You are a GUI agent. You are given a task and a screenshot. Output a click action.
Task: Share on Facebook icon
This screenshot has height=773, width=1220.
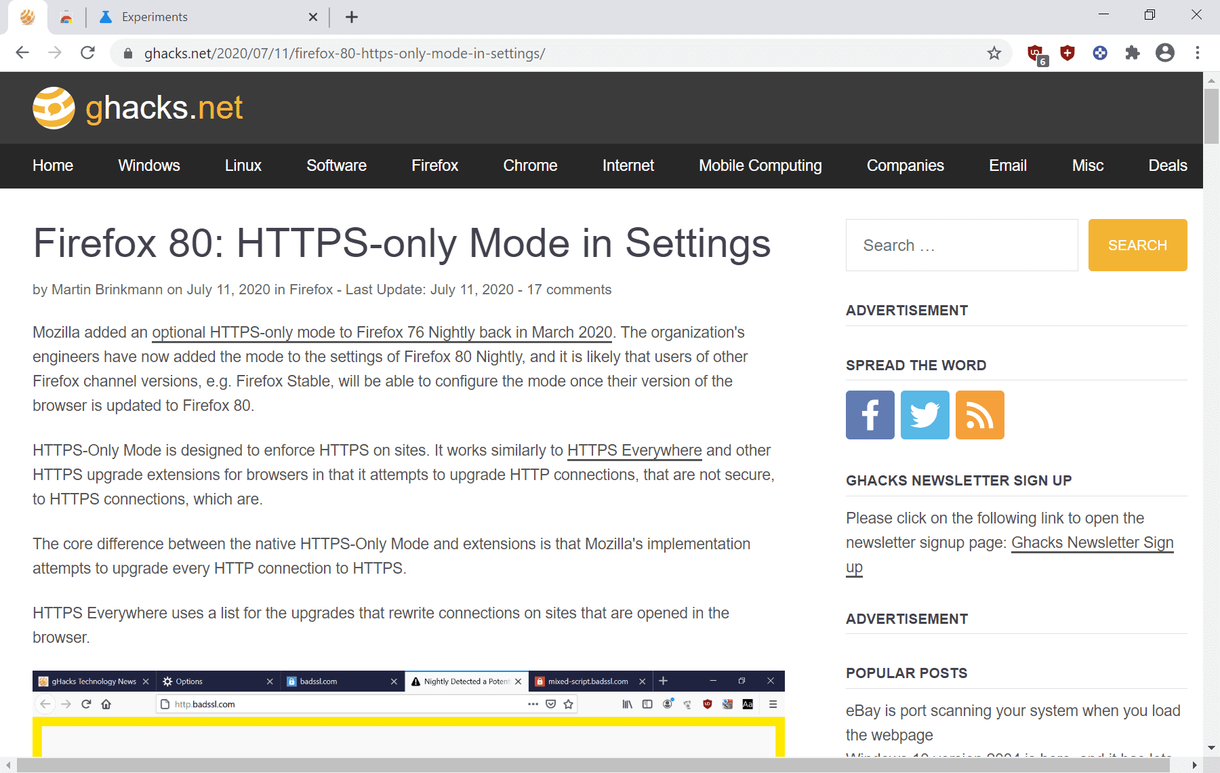(x=870, y=415)
